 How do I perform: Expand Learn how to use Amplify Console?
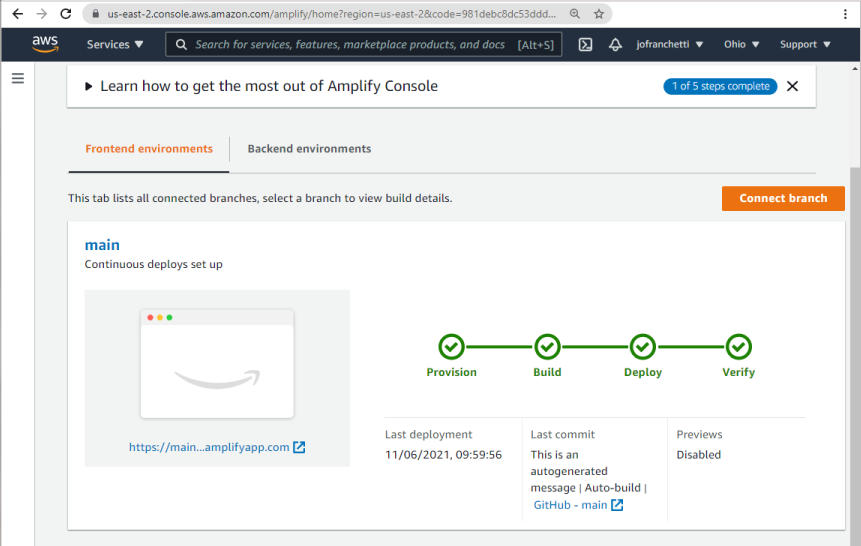(x=268, y=86)
